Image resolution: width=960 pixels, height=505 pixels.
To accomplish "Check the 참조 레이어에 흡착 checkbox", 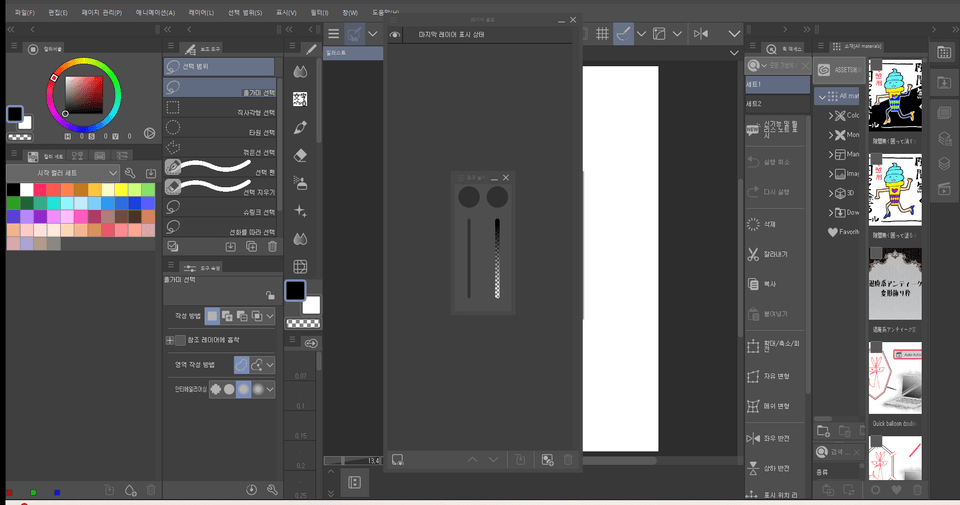I will point(180,340).
